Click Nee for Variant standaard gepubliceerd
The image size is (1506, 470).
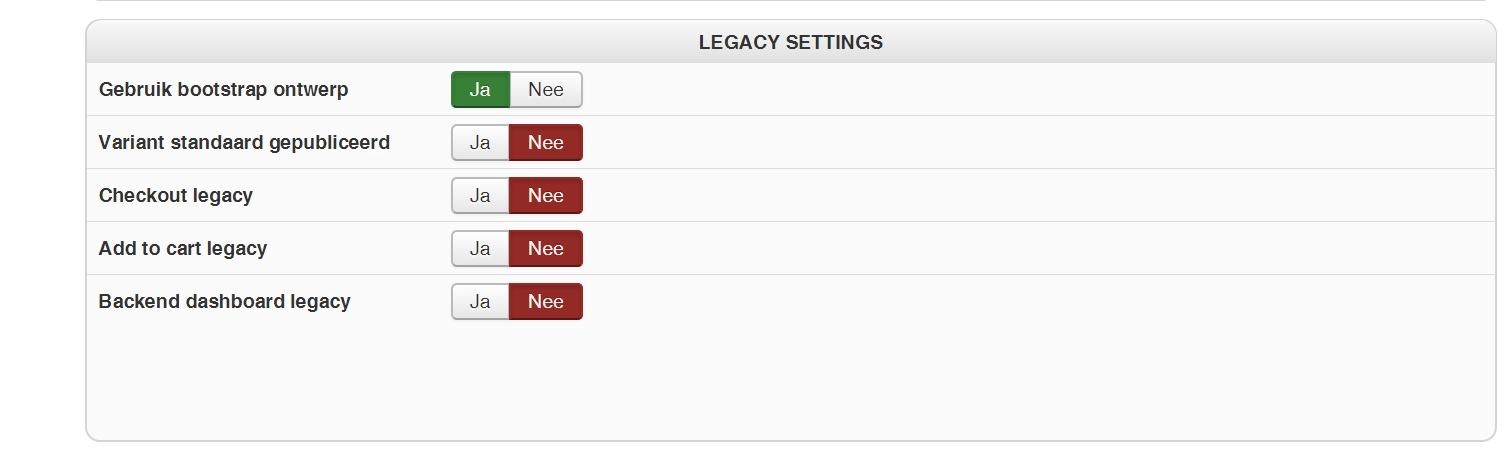(x=546, y=142)
